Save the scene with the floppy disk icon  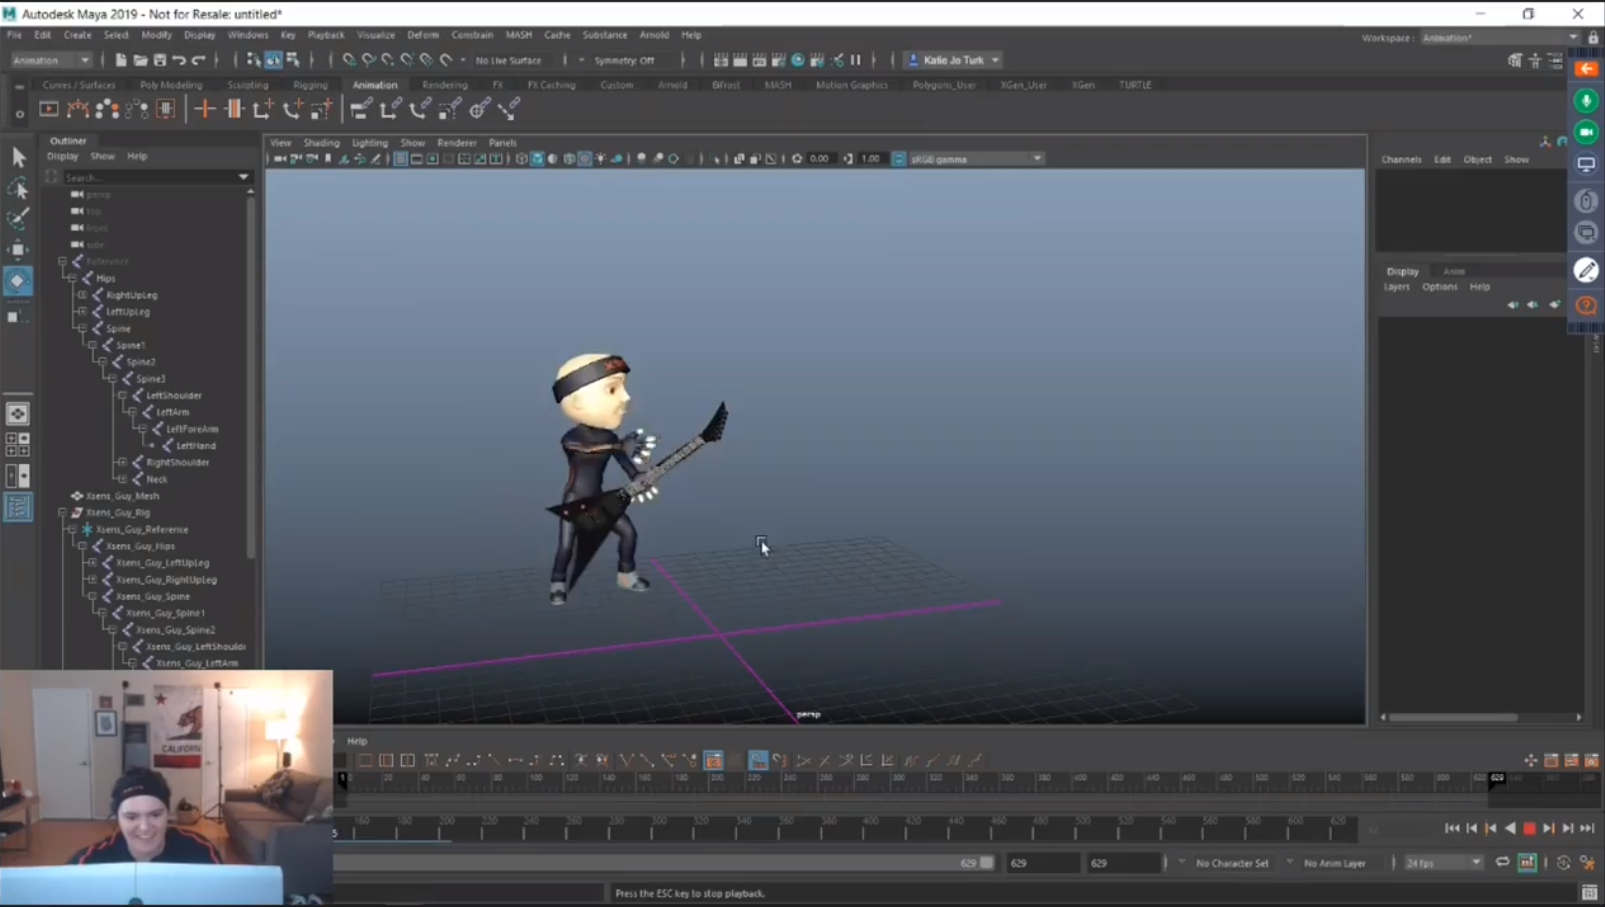[159, 60]
